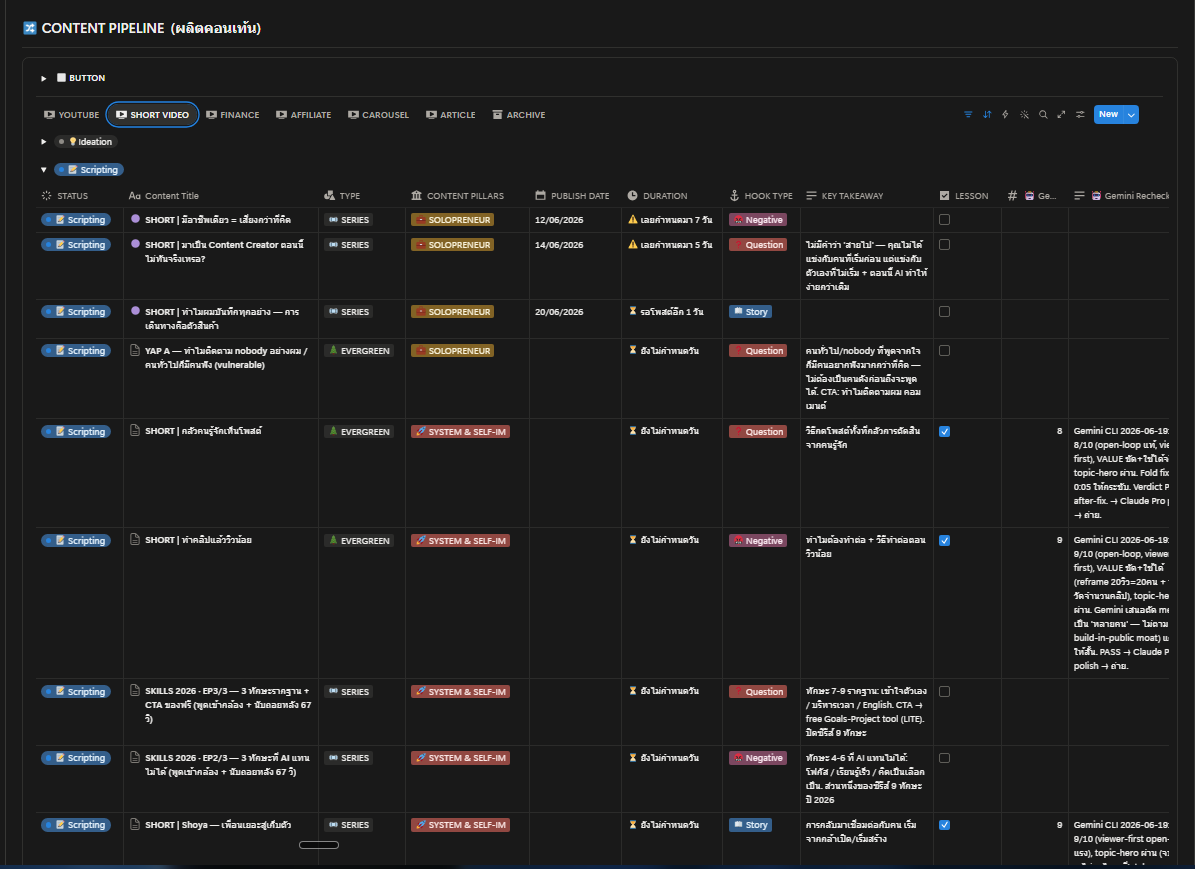Viewport: 1195px width, 869px height.
Task: Click the horizontal scroll handle at the table bottom
Action: [x=319, y=845]
